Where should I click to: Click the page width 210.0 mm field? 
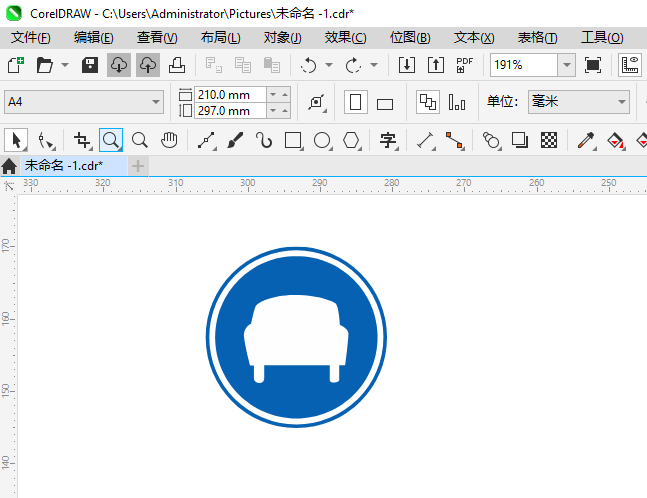click(x=230, y=94)
